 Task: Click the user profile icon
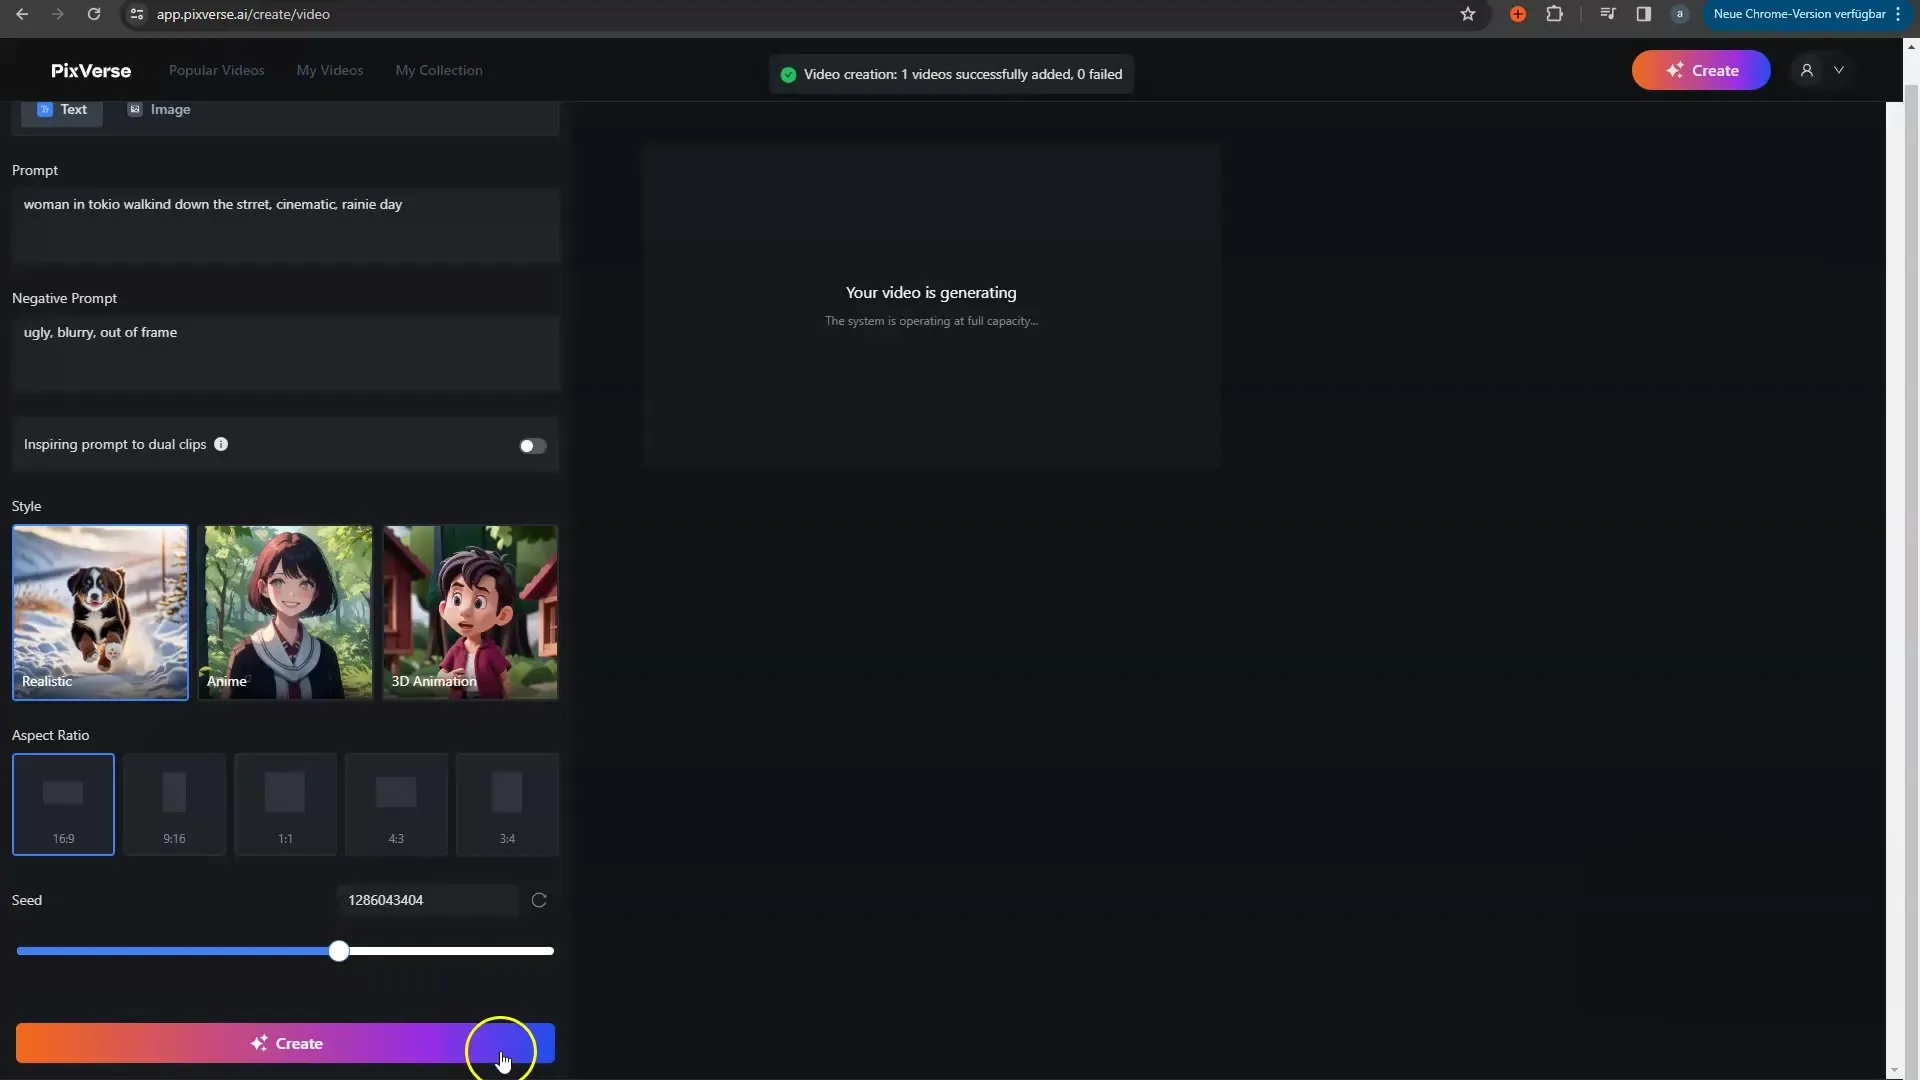1807,70
